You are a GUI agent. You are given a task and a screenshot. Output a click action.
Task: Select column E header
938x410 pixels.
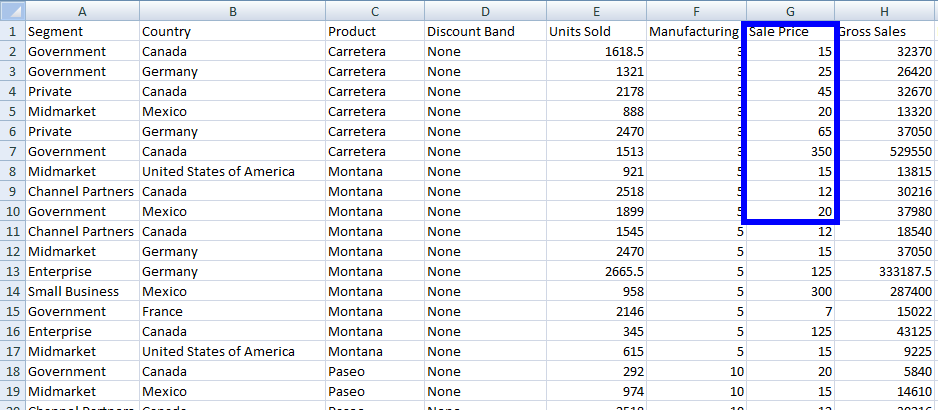[x=596, y=10]
